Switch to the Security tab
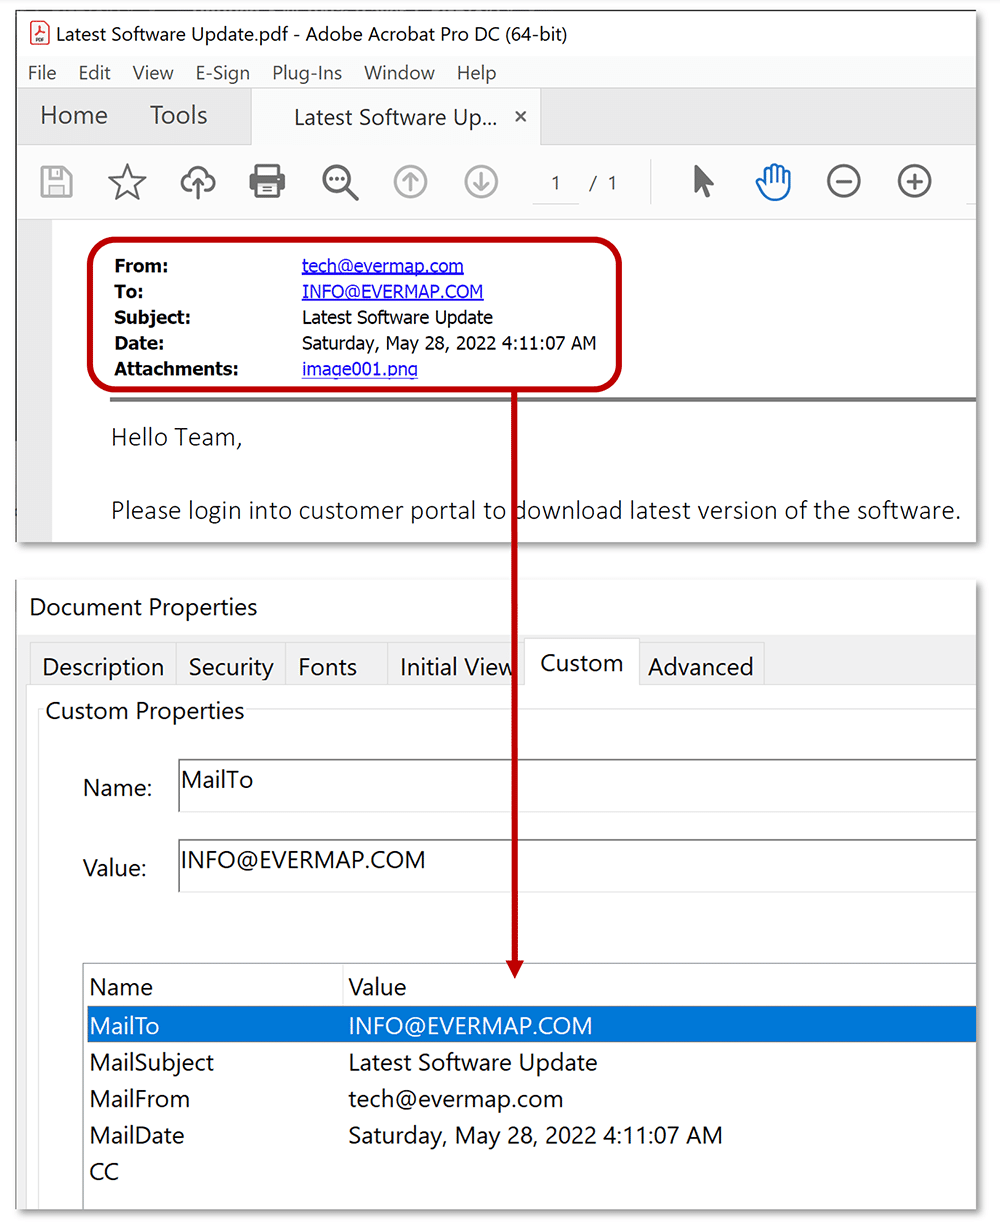1000x1232 pixels. coord(231,667)
